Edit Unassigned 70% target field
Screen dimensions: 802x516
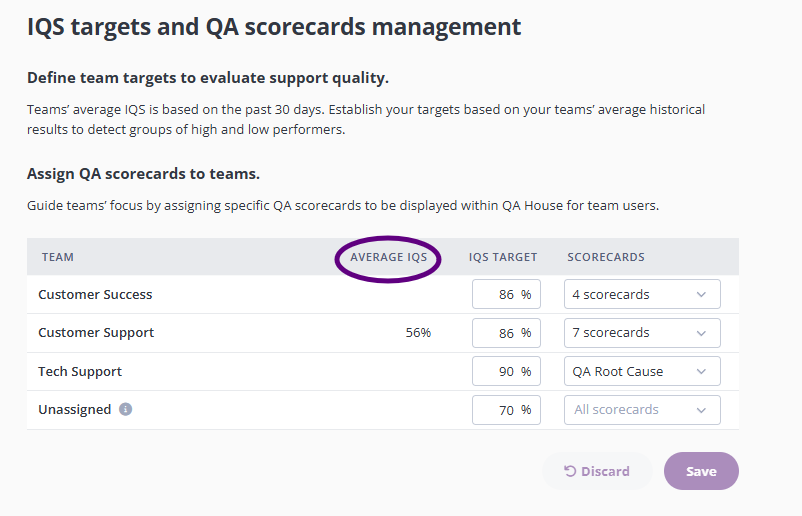(506, 410)
